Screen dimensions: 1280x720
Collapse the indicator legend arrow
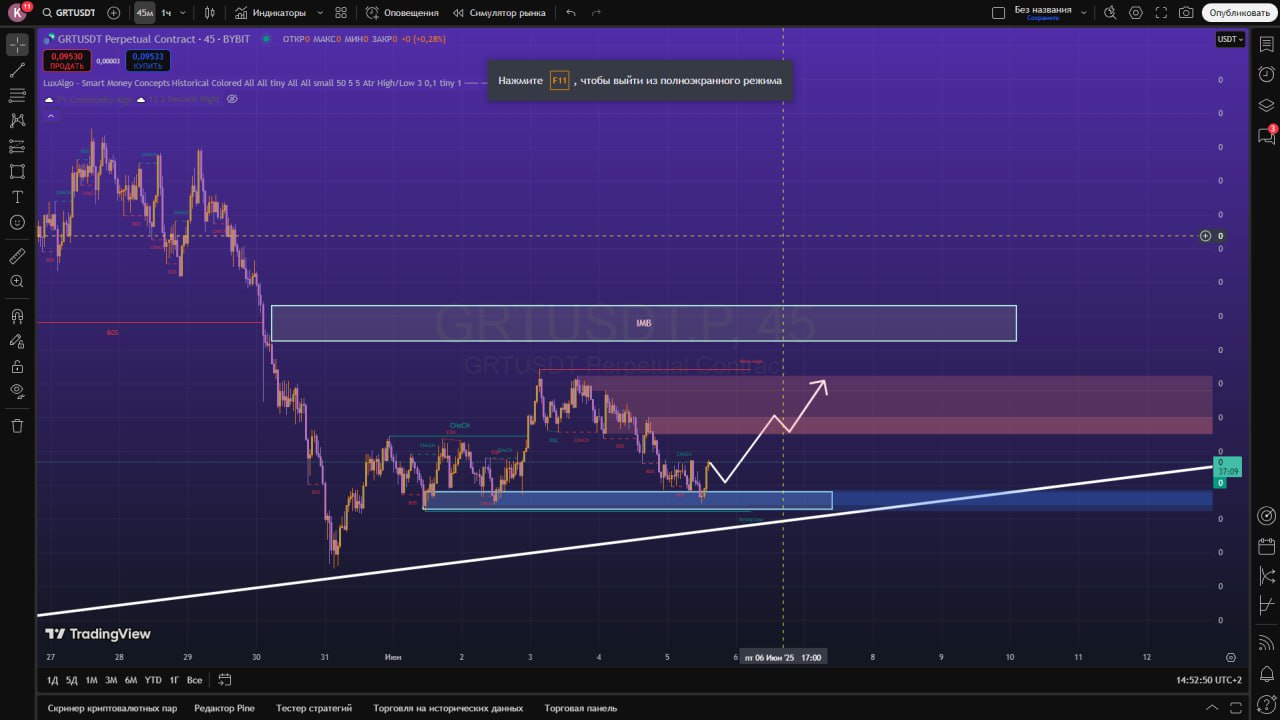pos(49,116)
